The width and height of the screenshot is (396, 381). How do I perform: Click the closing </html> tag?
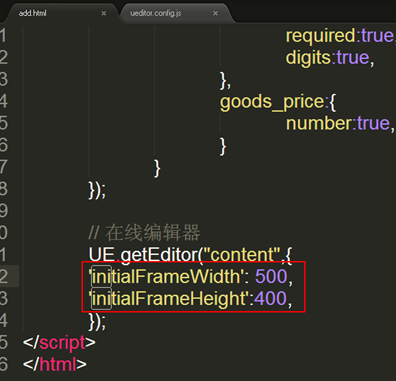click(x=55, y=364)
